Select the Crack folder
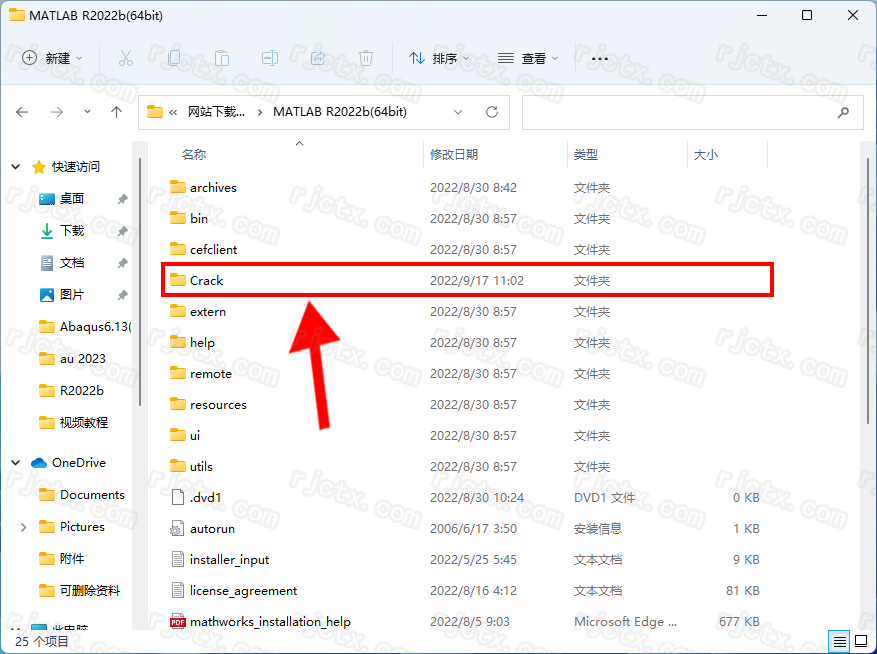Image resolution: width=877 pixels, height=654 pixels. (x=207, y=281)
